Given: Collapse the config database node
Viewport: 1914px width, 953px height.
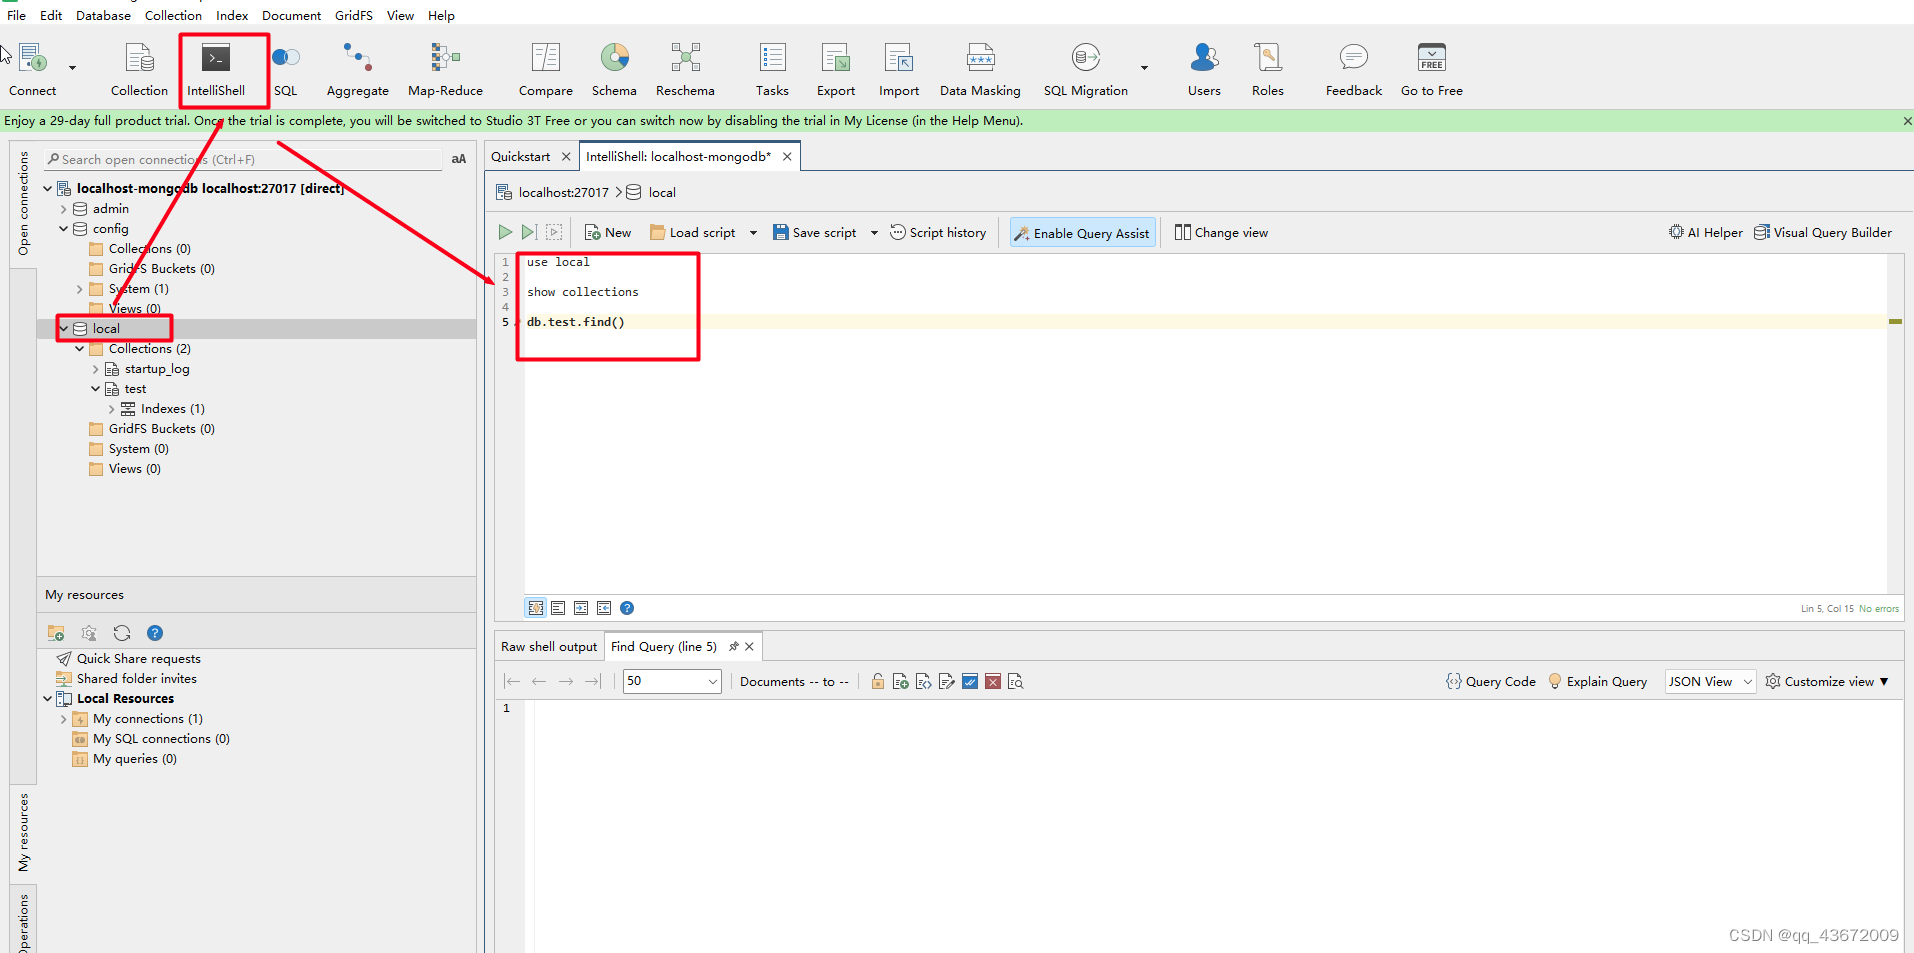Looking at the screenshot, I should 63,229.
